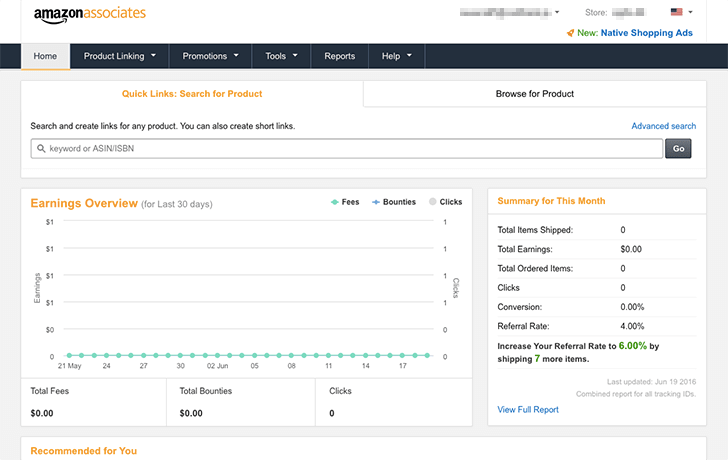This screenshot has height=460, width=728.
Task: Open the blurred account email dropdown
Action: pyautogui.click(x=509, y=13)
